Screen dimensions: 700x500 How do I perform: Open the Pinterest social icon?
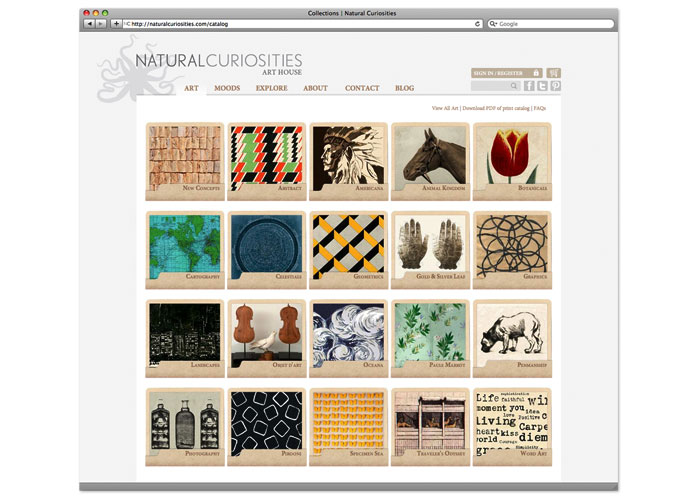click(x=555, y=86)
